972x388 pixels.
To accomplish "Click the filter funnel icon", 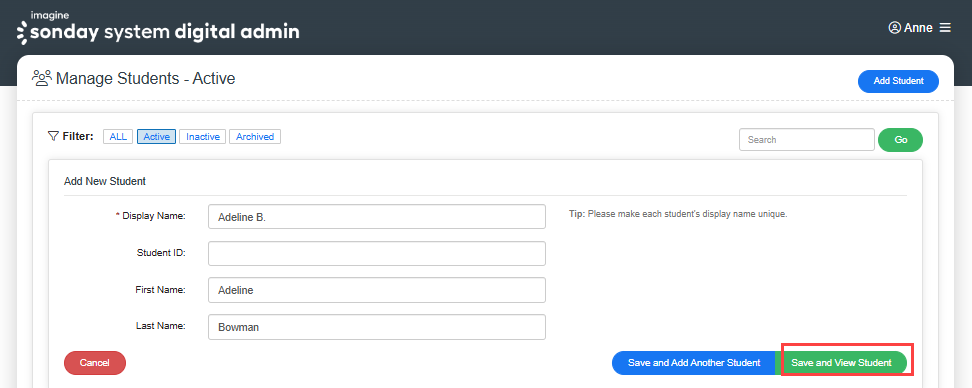I will (x=53, y=136).
